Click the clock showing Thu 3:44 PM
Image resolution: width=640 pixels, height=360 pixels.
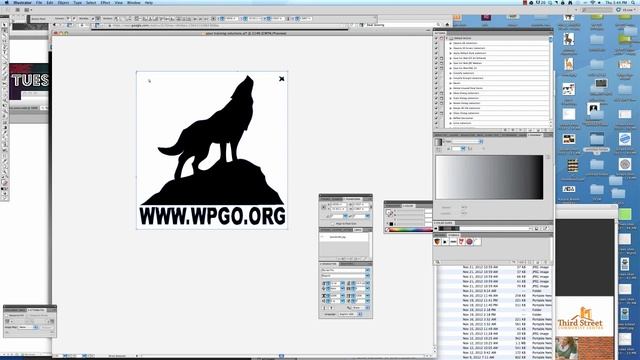(x=616, y=2)
